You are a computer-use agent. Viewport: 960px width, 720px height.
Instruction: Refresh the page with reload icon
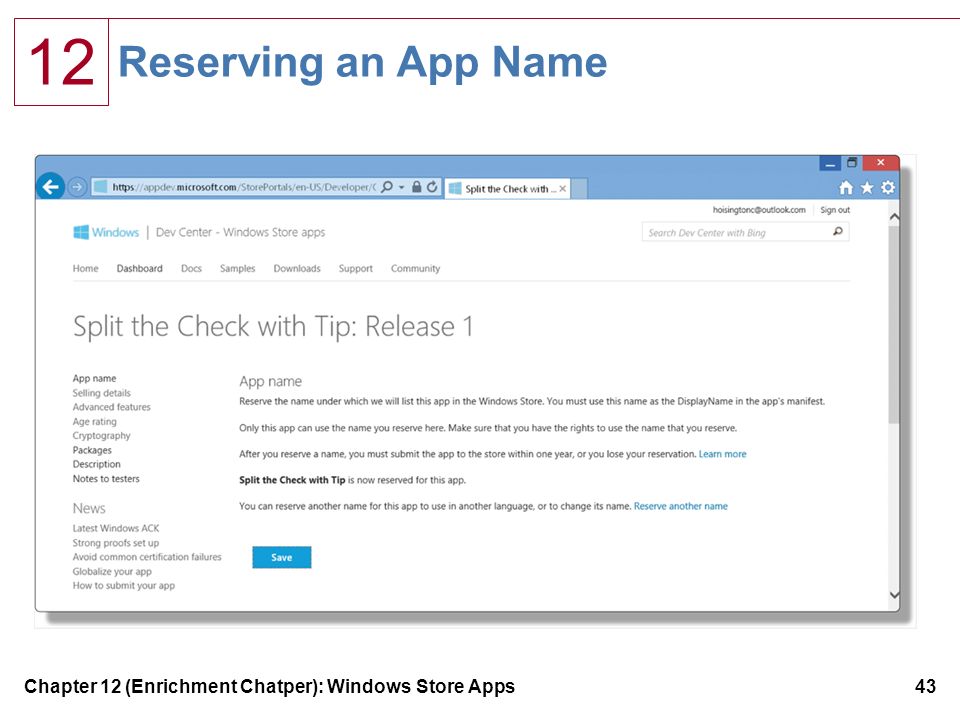[432, 187]
